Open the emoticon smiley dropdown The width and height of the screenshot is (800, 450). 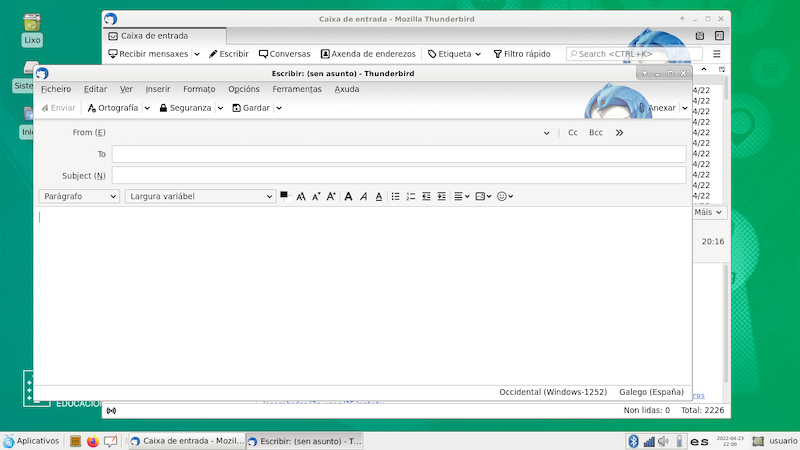pos(505,196)
